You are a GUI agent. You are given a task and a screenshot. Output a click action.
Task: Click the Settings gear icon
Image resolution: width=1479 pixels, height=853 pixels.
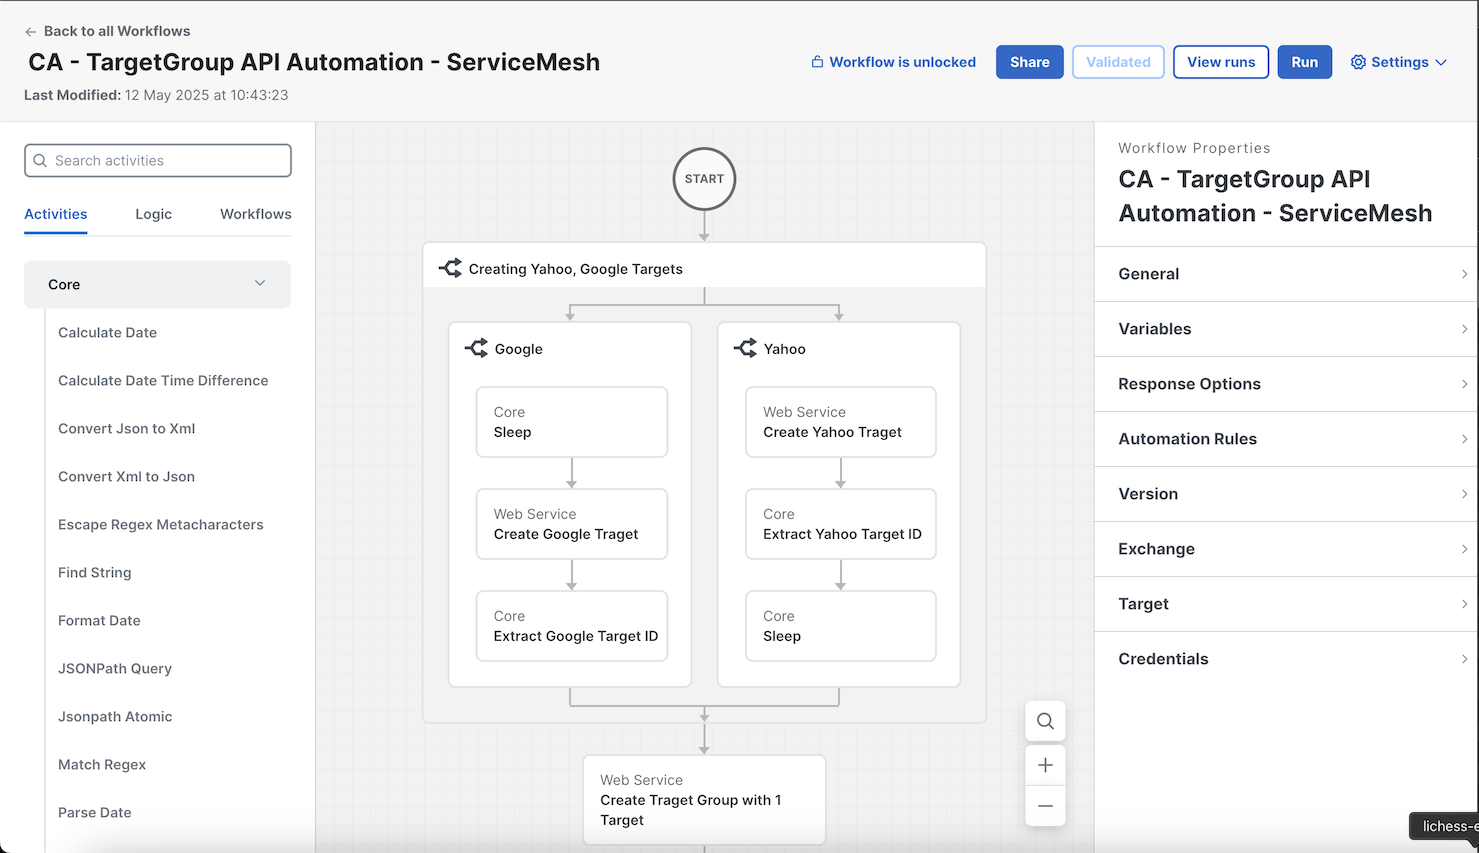point(1358,62)
